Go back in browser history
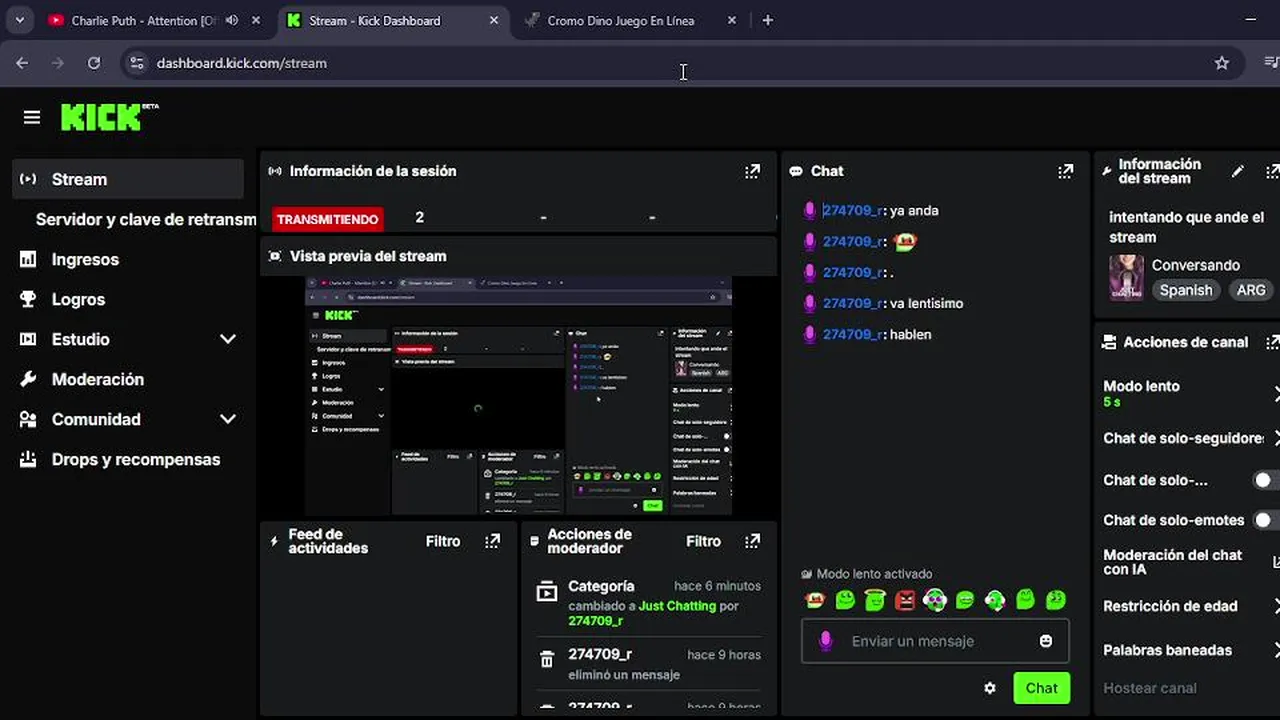The height and width of the screenshot is (720, 1280). pos(22,63)
